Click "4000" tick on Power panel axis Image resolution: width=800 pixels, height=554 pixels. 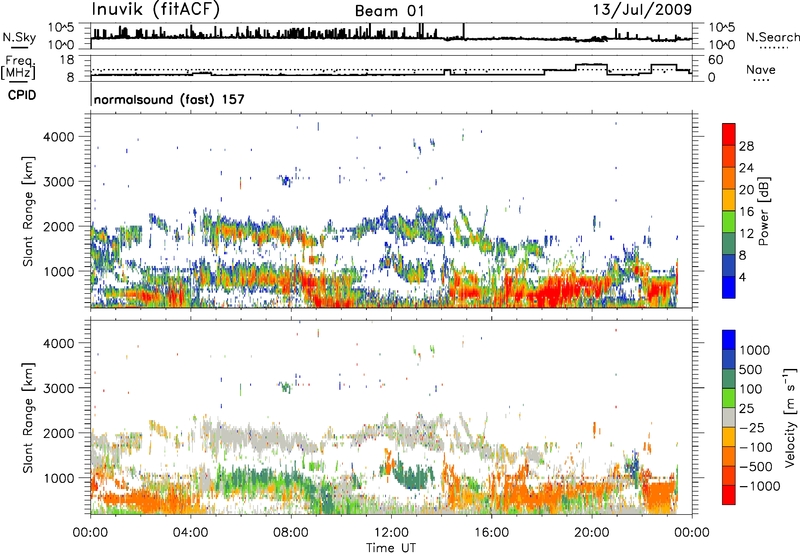59,137
